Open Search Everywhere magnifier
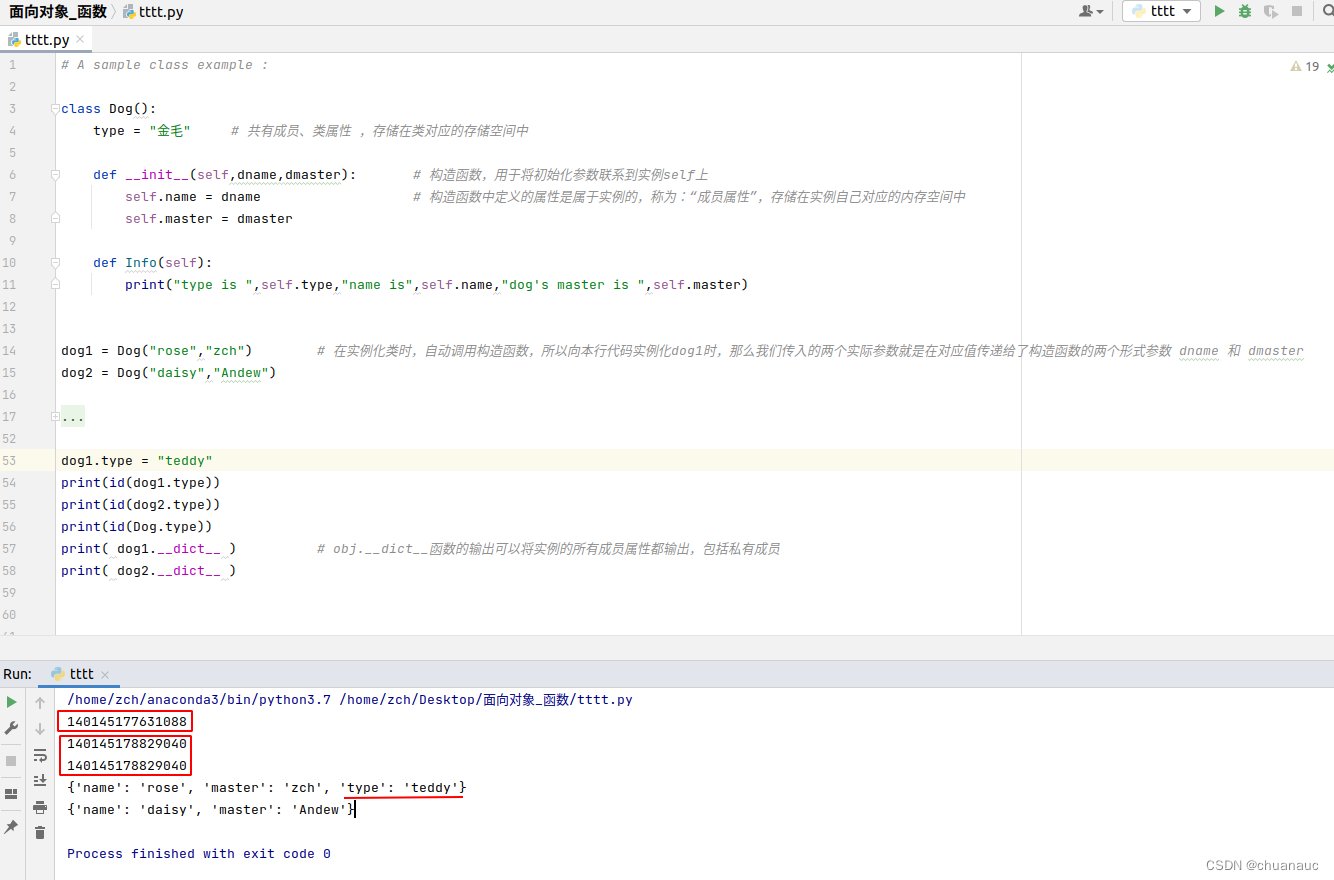The width and height of the screenshot is (1334, 880). pyautogui.click(x=1328, y=12)
